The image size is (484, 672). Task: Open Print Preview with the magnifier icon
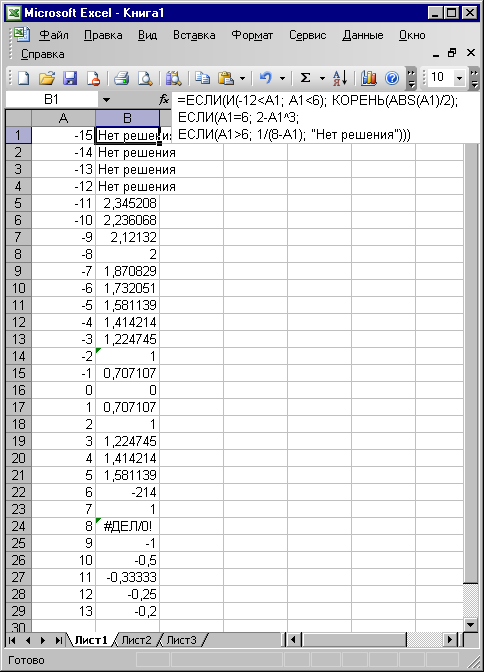(145, 78)
